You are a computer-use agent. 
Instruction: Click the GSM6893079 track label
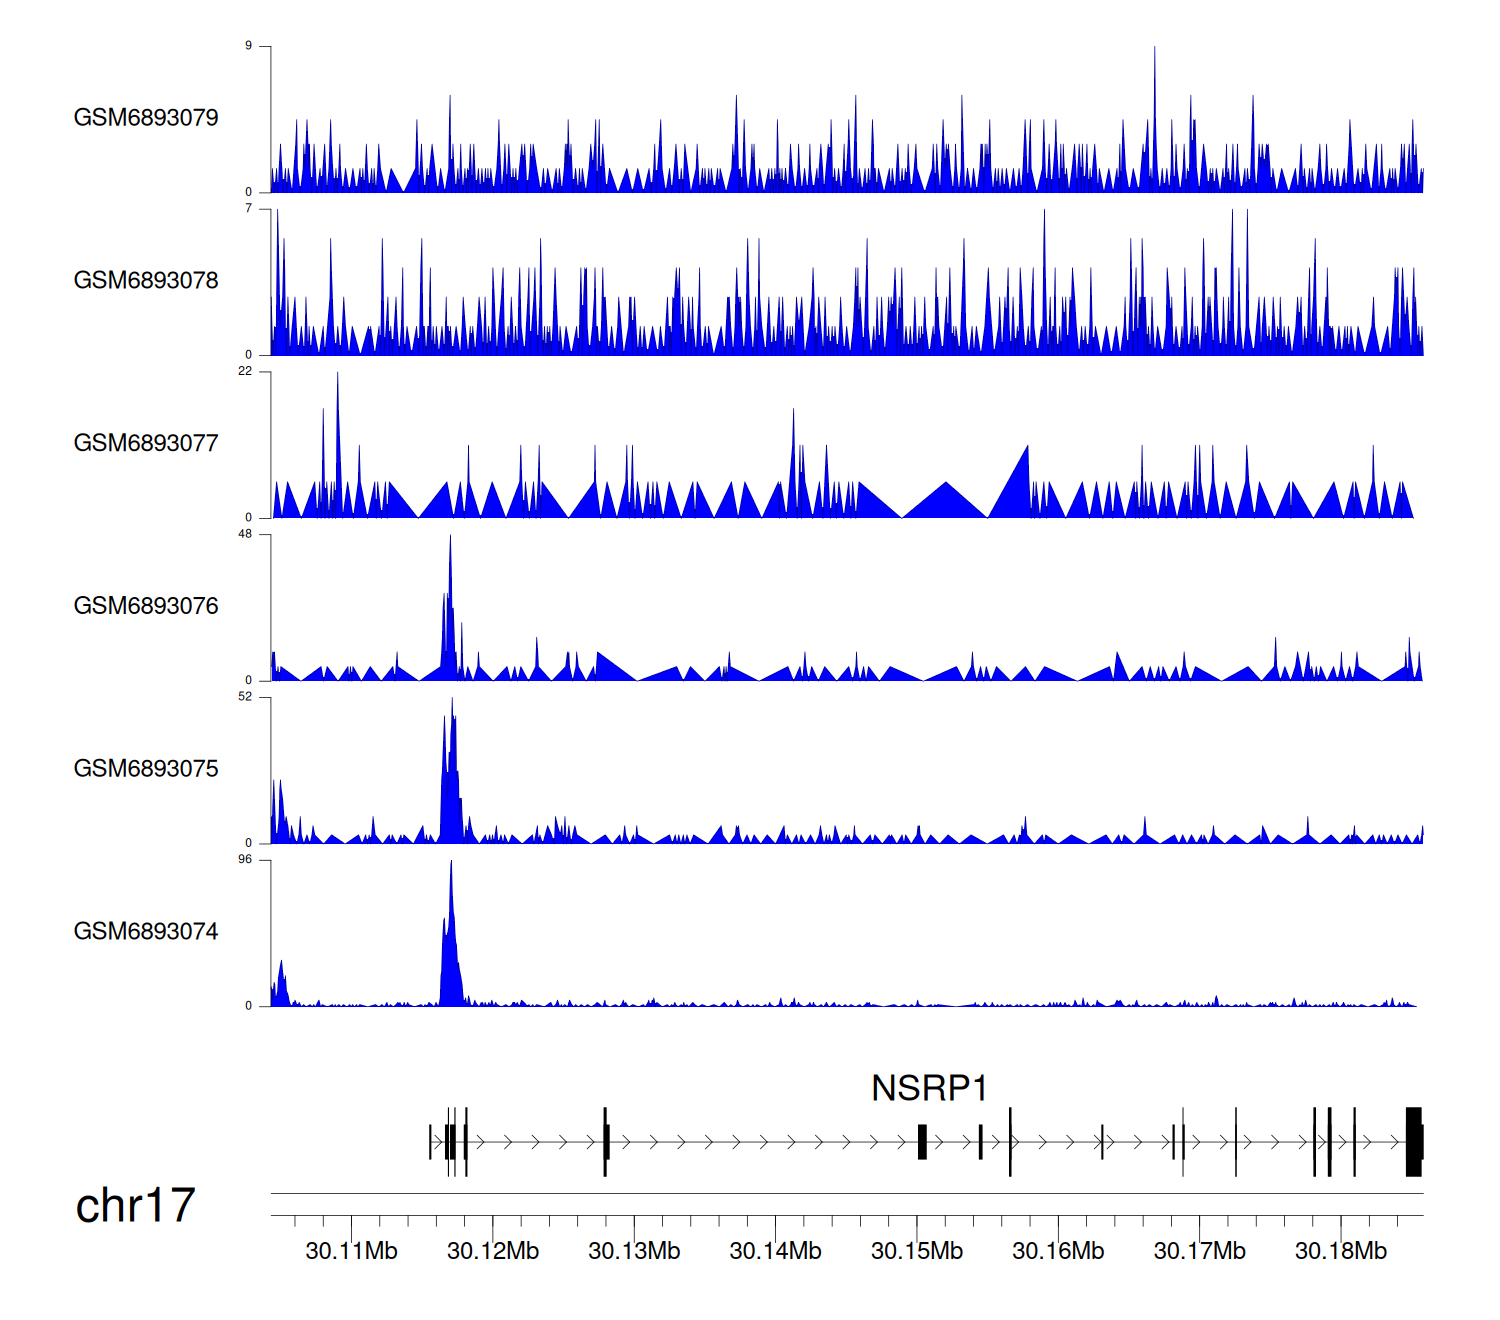tap(146, 118)
